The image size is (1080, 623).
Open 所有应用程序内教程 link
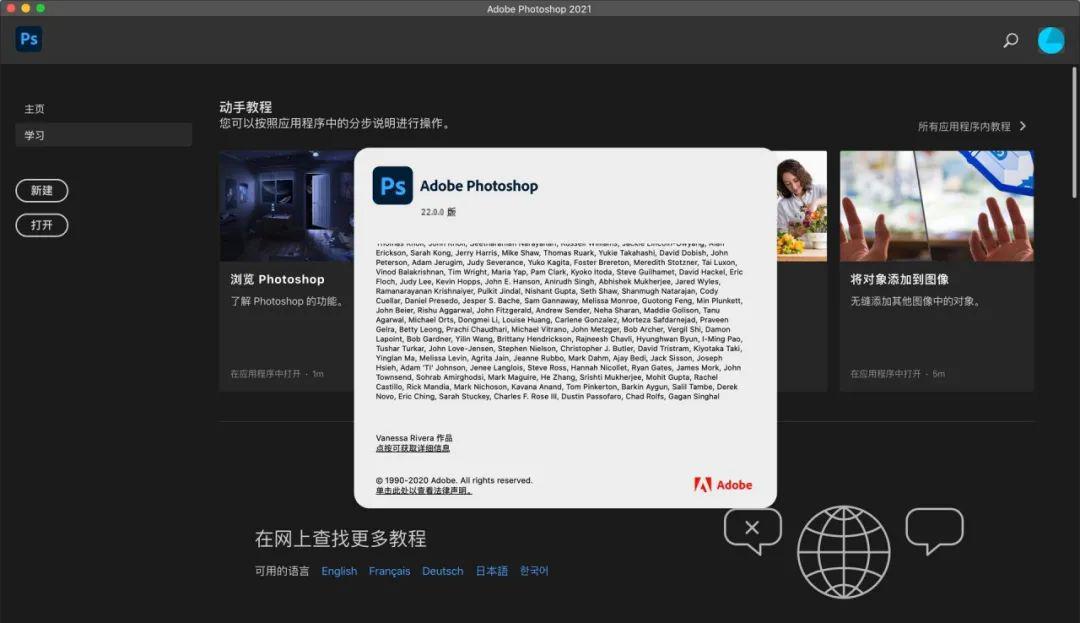pos(964,127)
